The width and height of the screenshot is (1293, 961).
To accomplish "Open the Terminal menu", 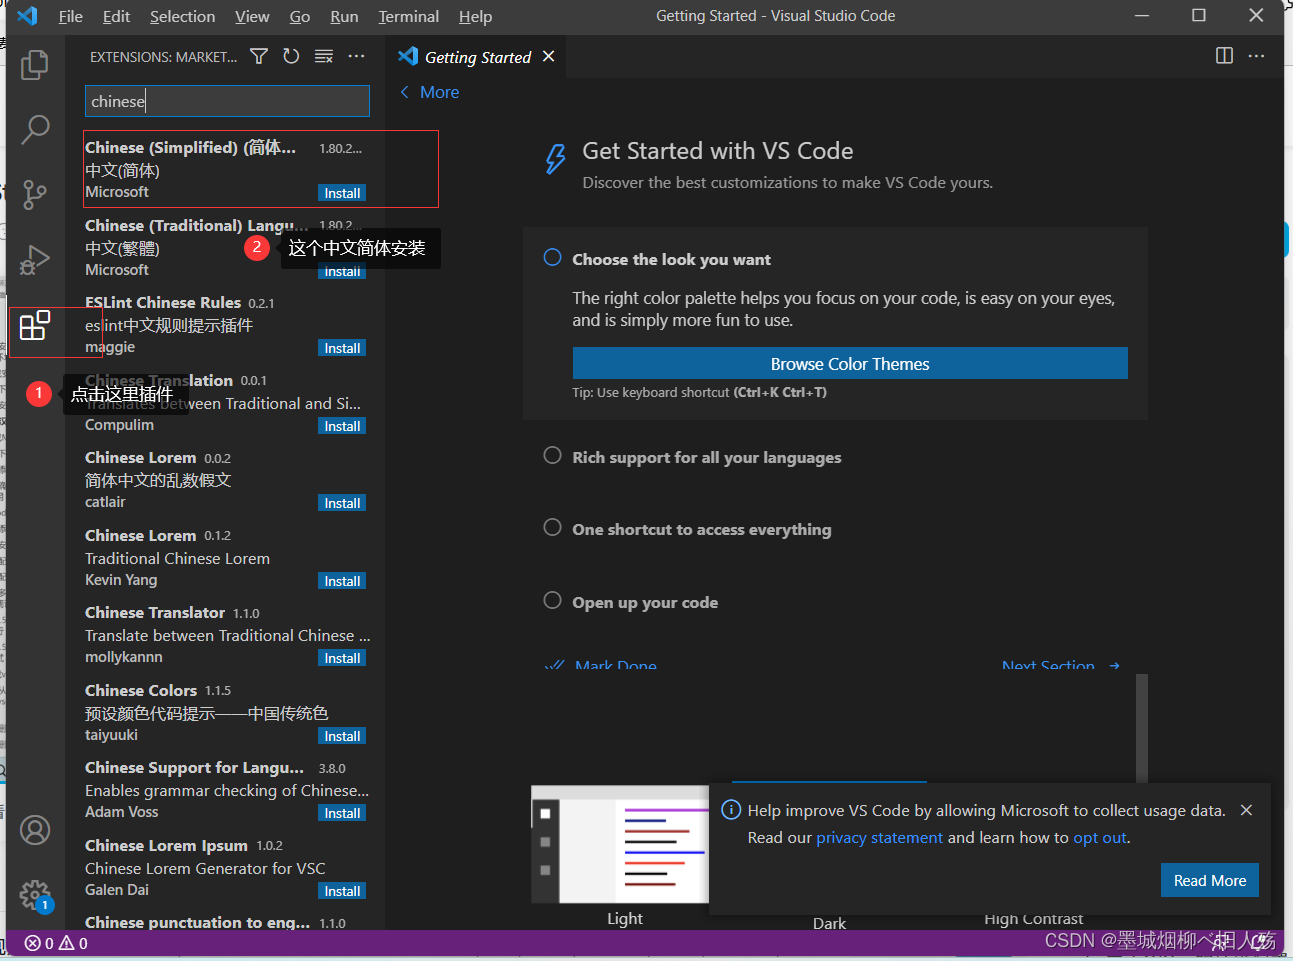I will point(408,16).
